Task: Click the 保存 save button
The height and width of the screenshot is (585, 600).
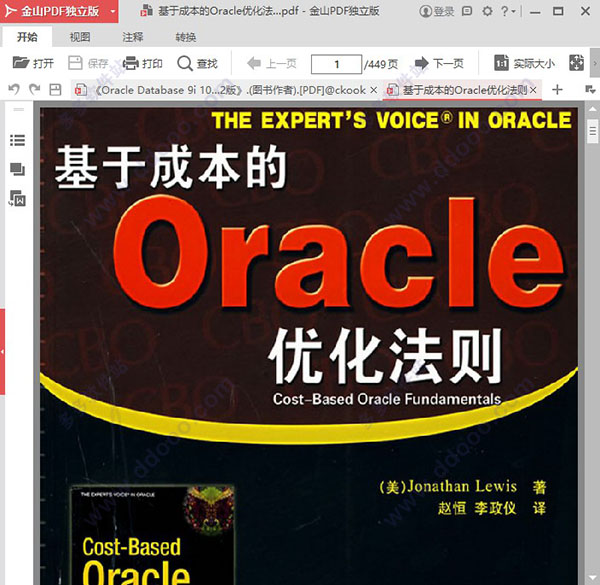Action: [88, 63]
